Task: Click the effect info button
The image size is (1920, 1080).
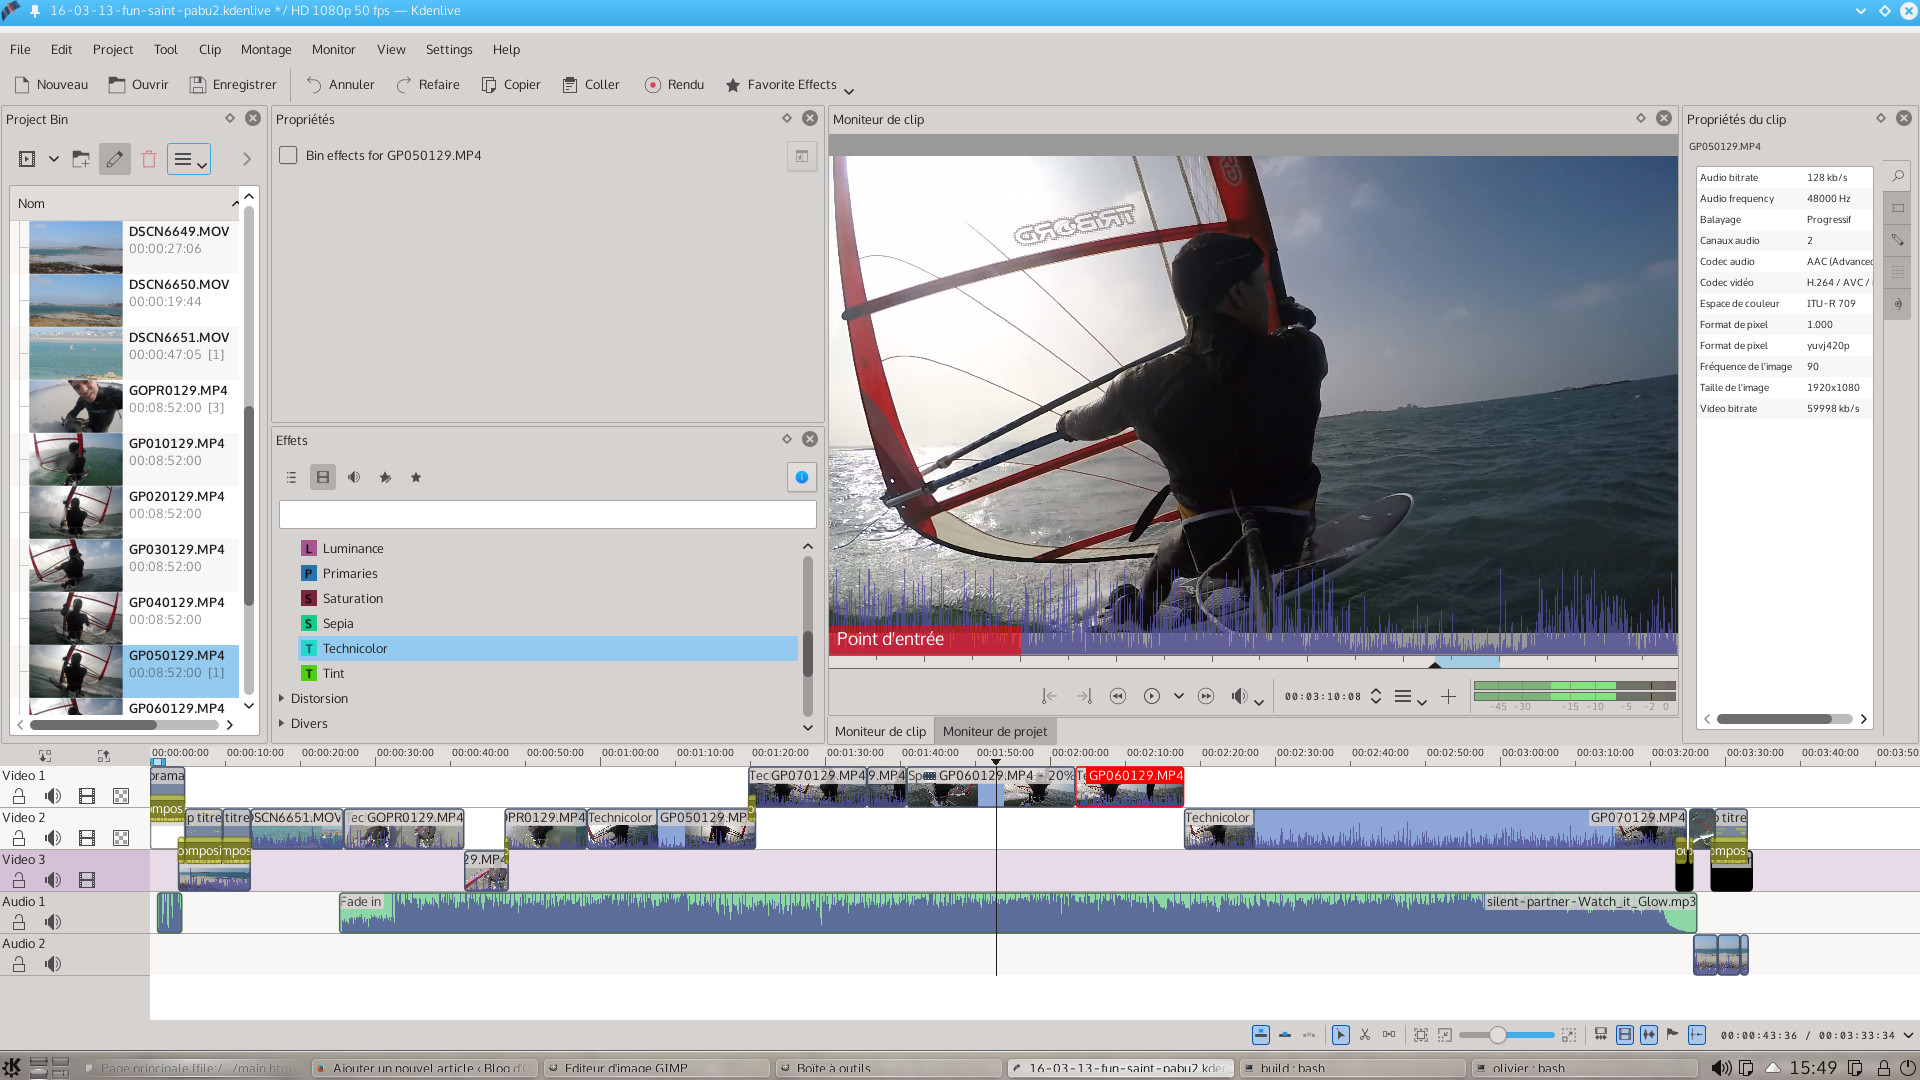Action: tap(801, 477)
